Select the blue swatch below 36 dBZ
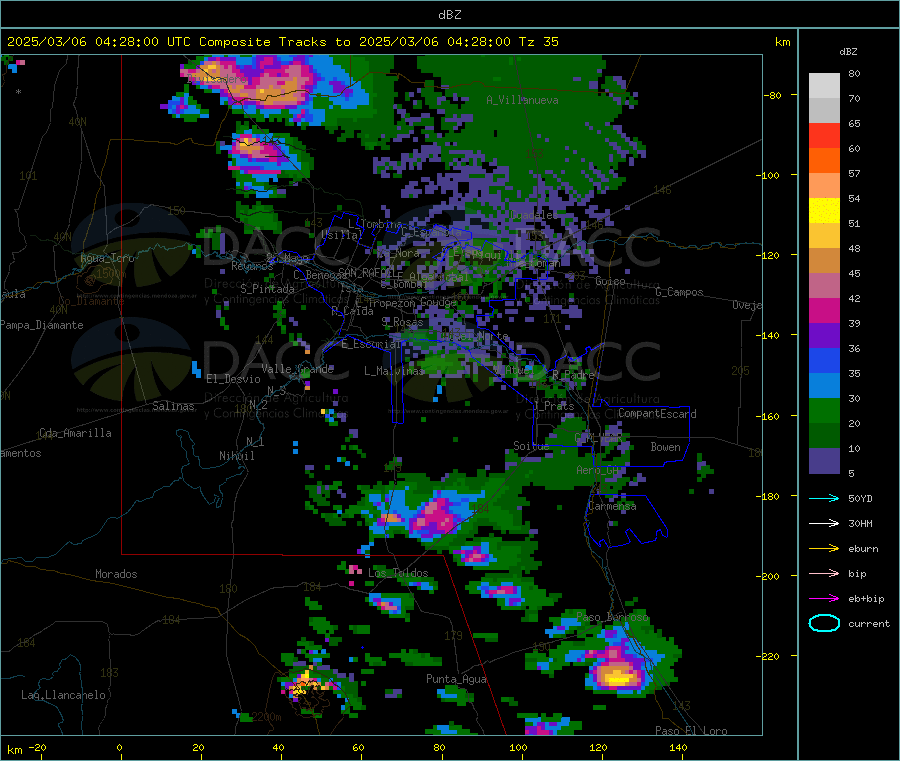 coord(824,360)
